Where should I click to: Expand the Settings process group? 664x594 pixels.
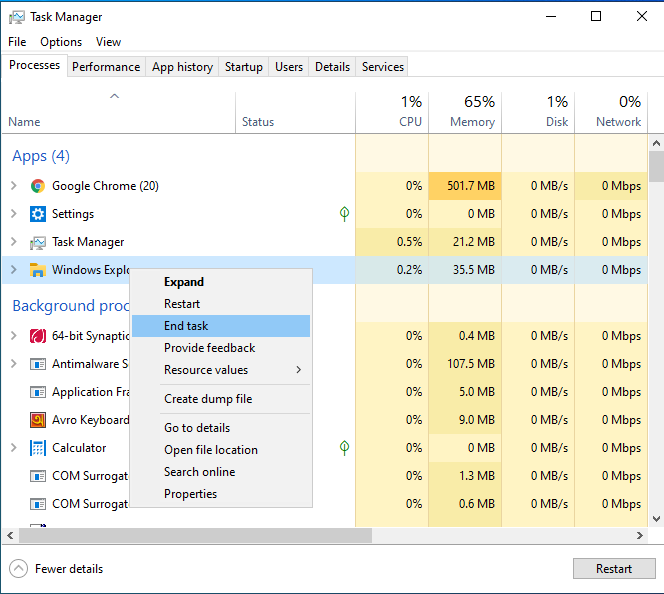pyautogui.click(x=14, y=214)
